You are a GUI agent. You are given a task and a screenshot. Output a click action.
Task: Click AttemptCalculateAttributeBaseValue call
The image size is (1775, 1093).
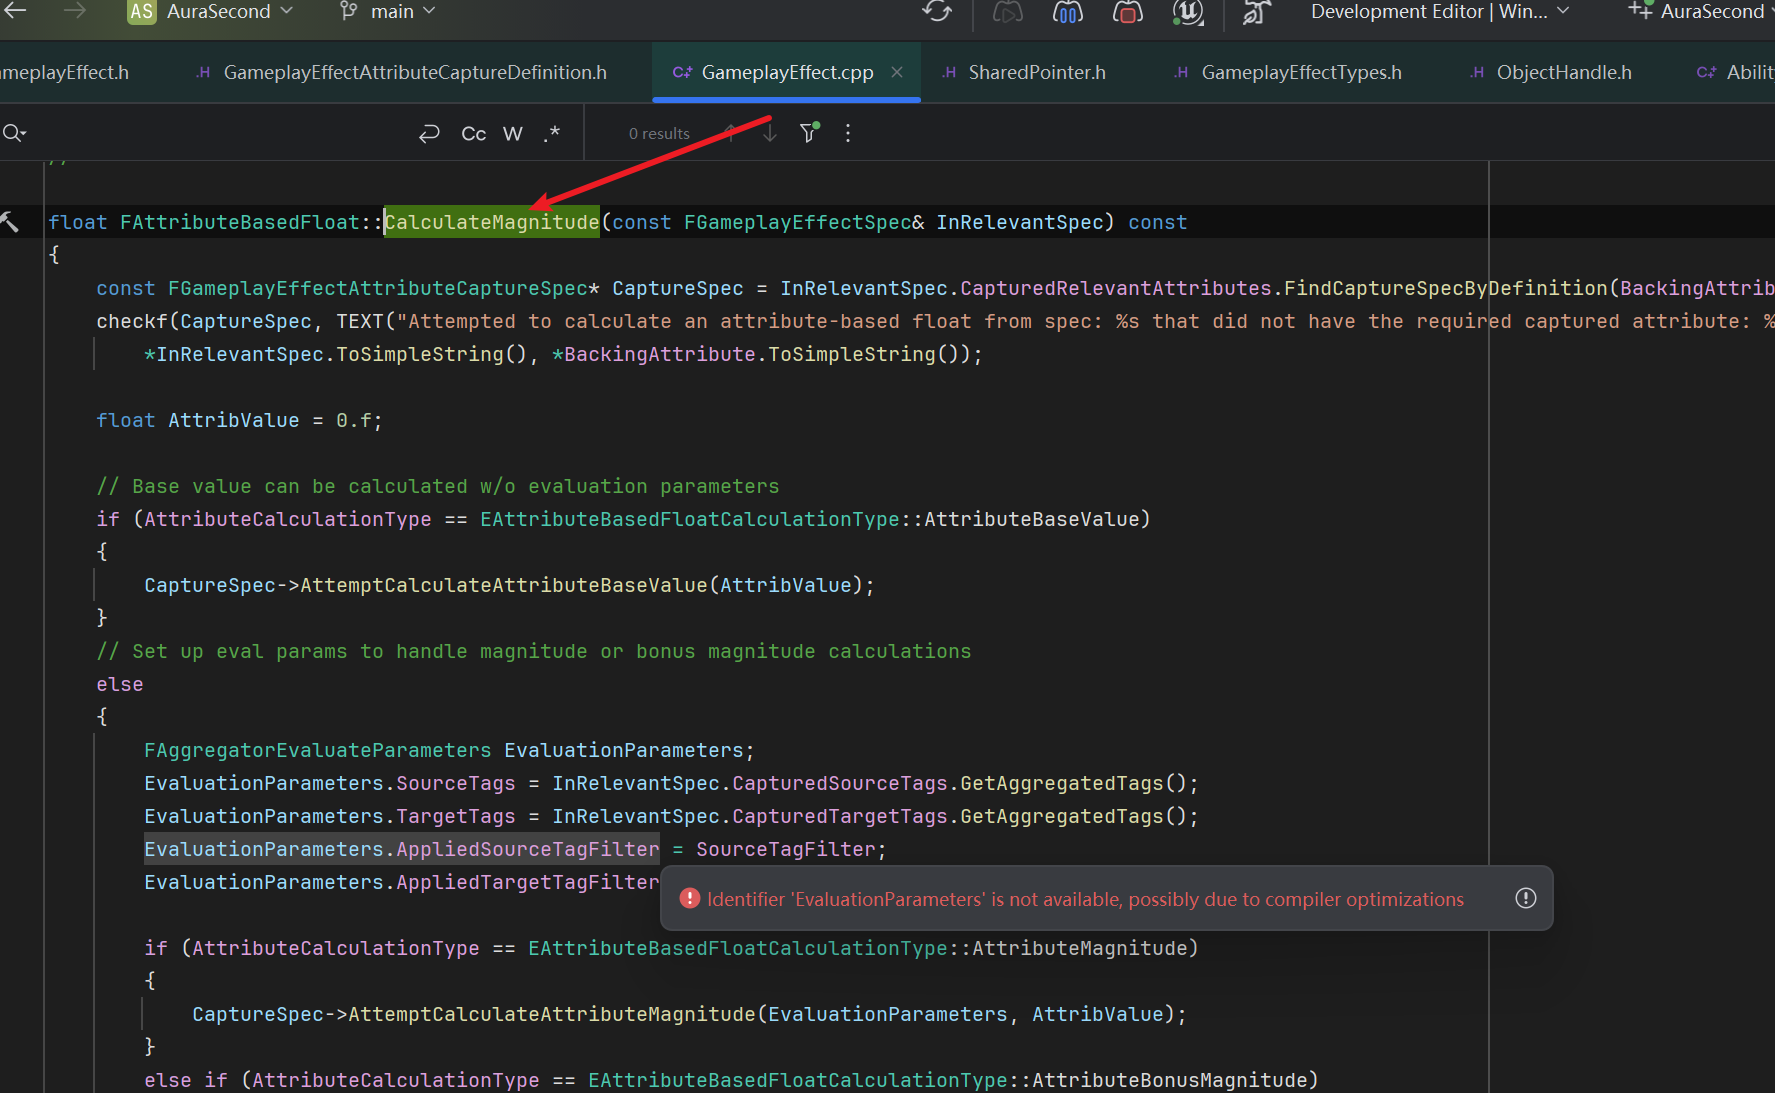(x=504, y=585)
